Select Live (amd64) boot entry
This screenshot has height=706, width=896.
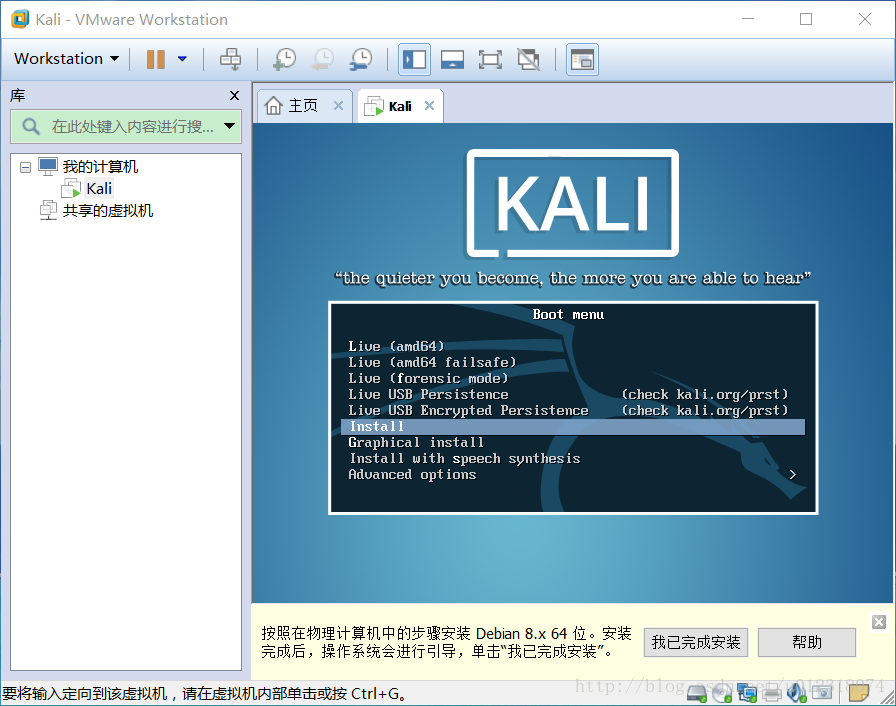click(x=396, y=346)
